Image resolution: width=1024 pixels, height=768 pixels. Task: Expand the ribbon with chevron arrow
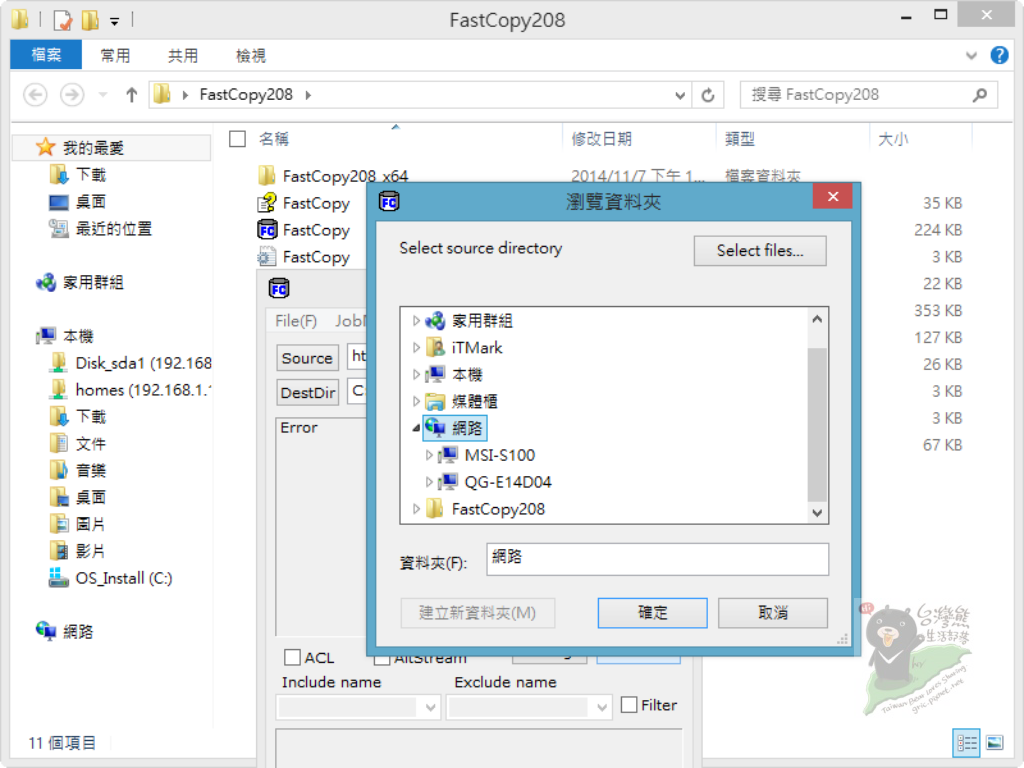[x=971, y=56]
